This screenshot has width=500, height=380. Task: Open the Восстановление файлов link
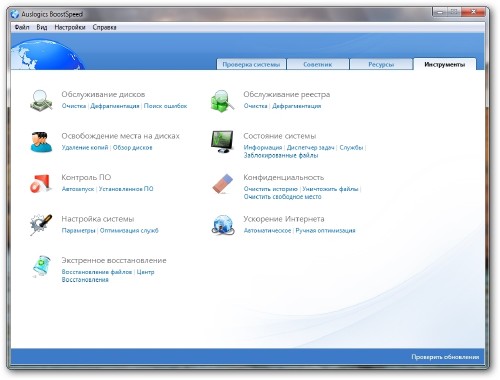tap(97, 272)
